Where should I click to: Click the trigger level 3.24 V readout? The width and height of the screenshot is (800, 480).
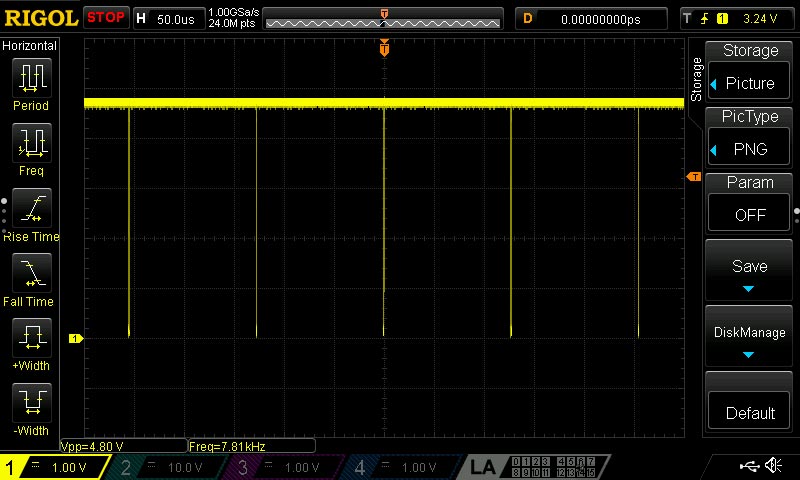pyautogui.click(x=760, y=19)
